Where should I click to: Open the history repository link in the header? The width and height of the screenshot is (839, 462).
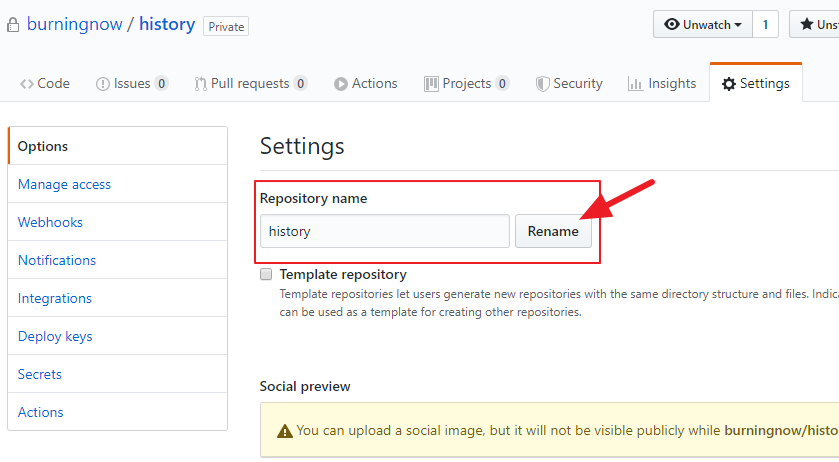pos(167,25)
